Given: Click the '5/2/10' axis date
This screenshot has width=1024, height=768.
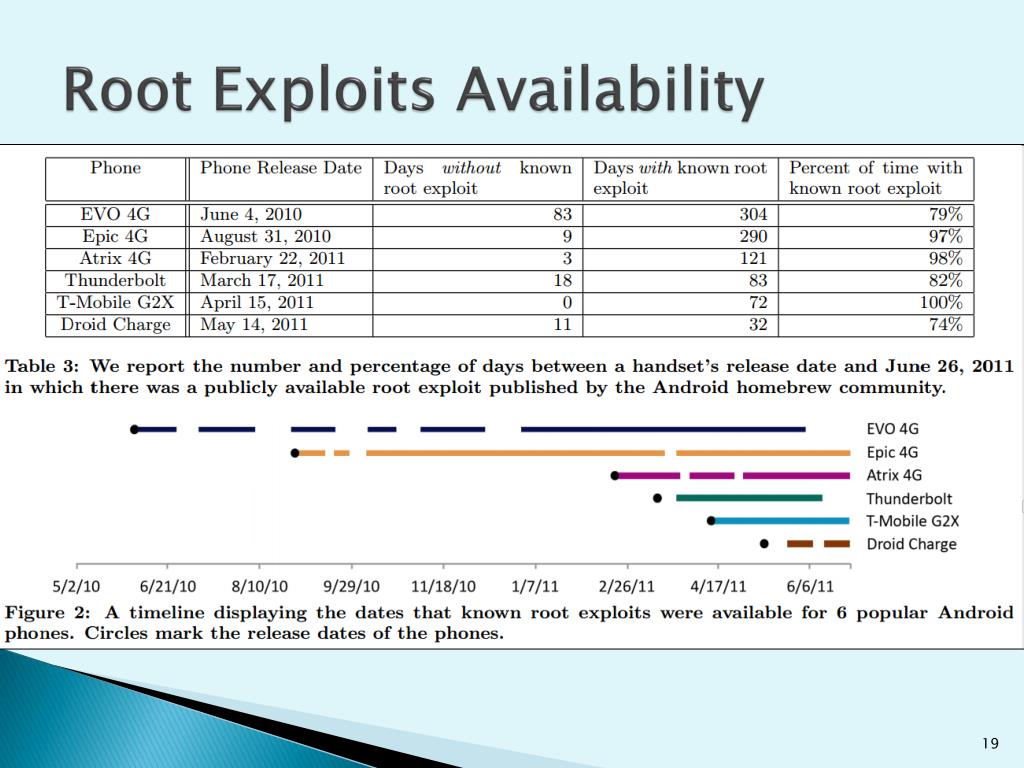Looking at the screenshot, I should [x=76, y=586].
